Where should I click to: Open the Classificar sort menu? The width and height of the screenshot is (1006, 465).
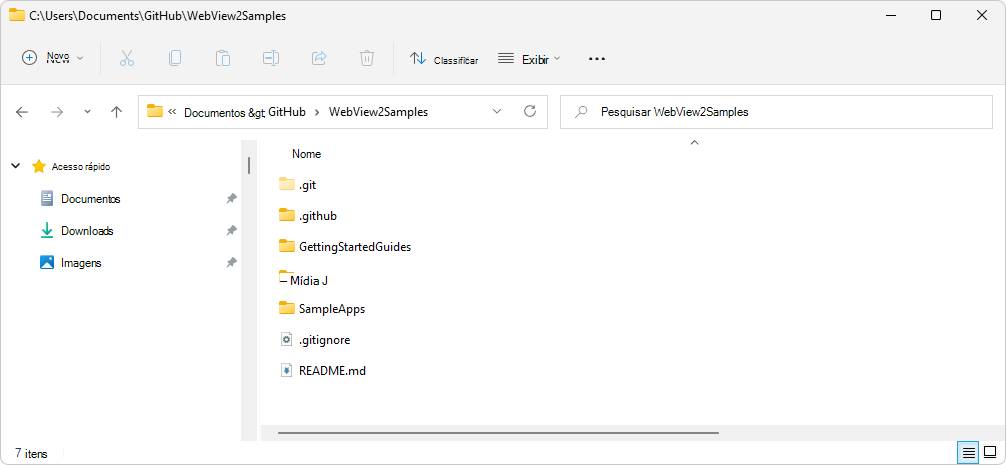(x=444, y=58)
